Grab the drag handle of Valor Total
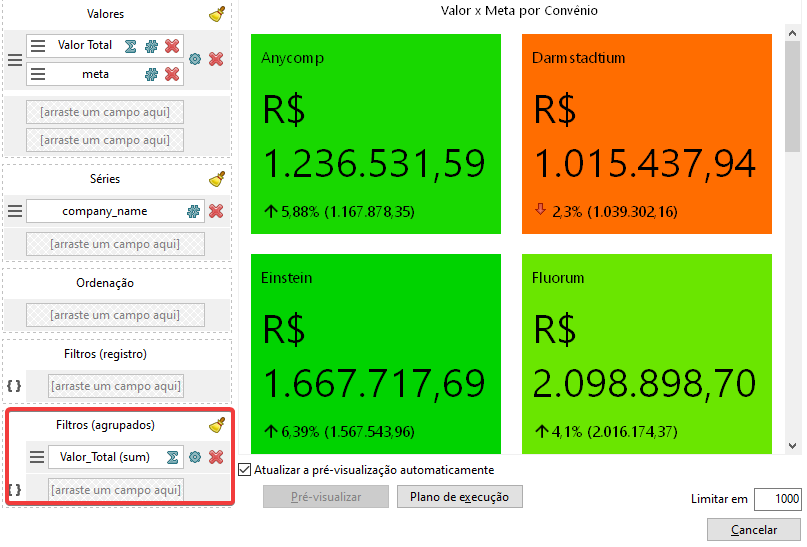This screenshot has width=807, height=547. coord(38,46)
